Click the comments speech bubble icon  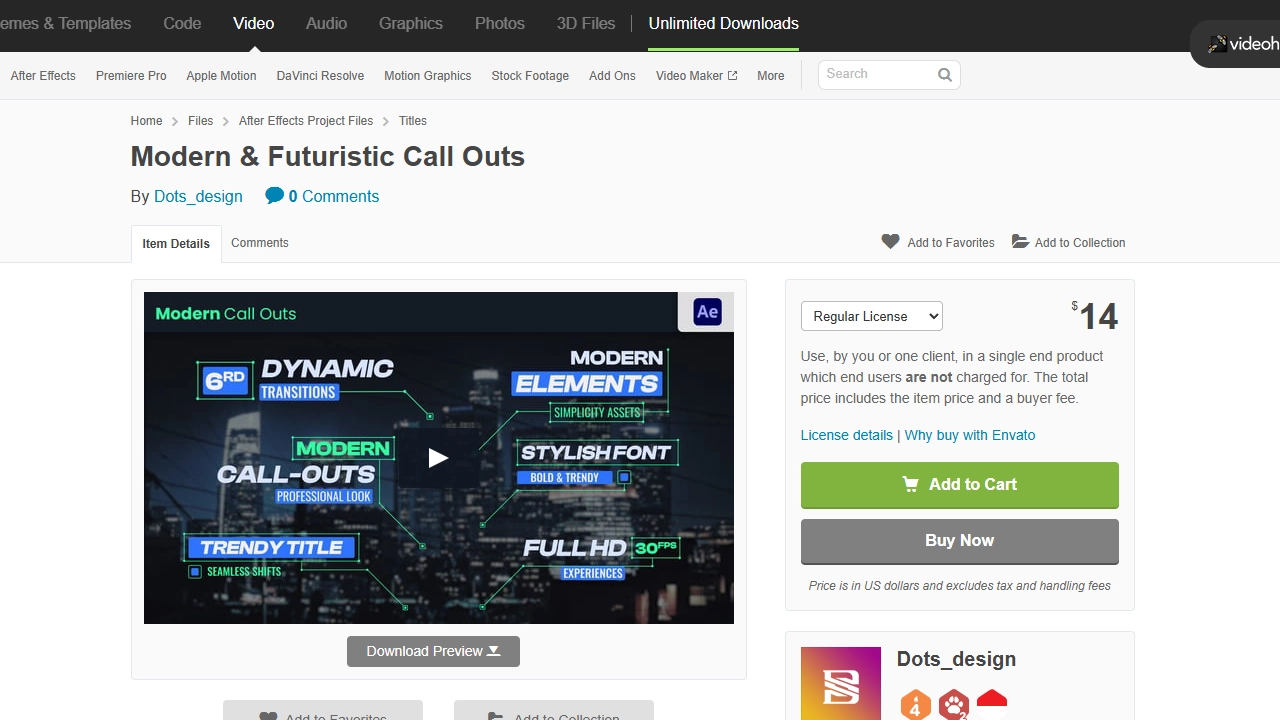tap(274, 196)
